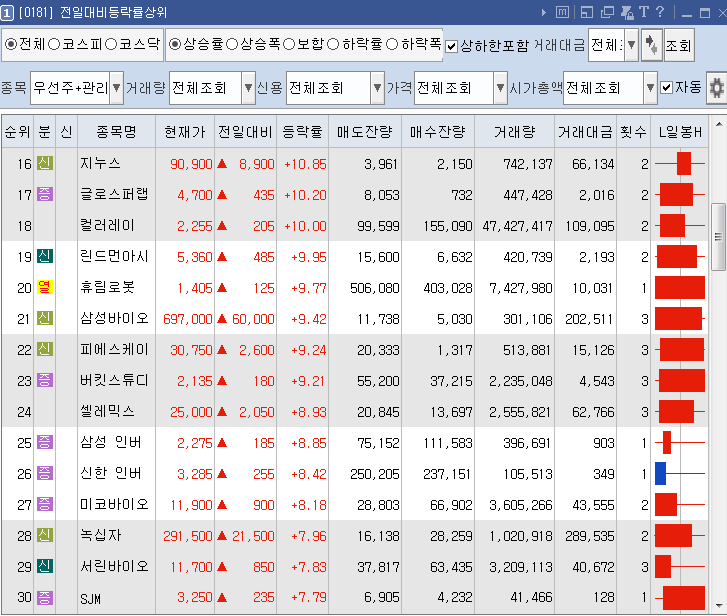Click the price 697,000 for 삼성바이오
The height and width of the screenshot is (616, 727).
pos(187,319)
